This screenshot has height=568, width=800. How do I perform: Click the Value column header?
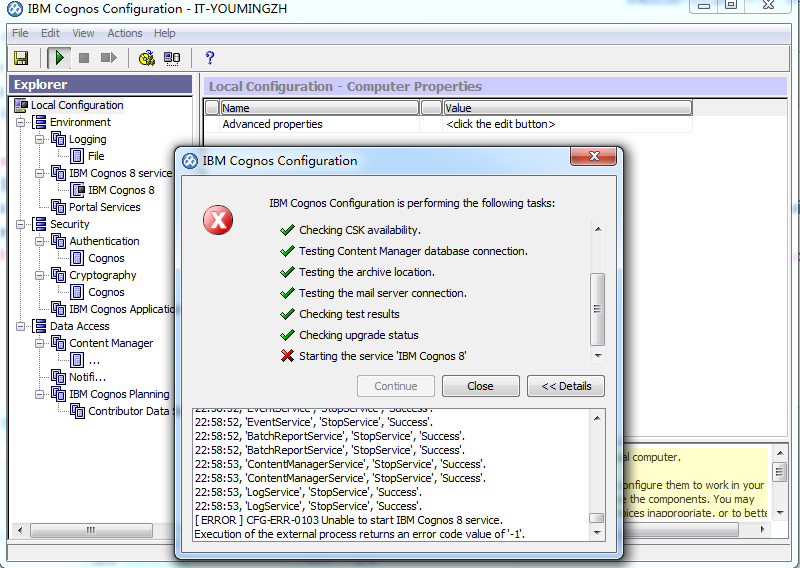point(567,108)
